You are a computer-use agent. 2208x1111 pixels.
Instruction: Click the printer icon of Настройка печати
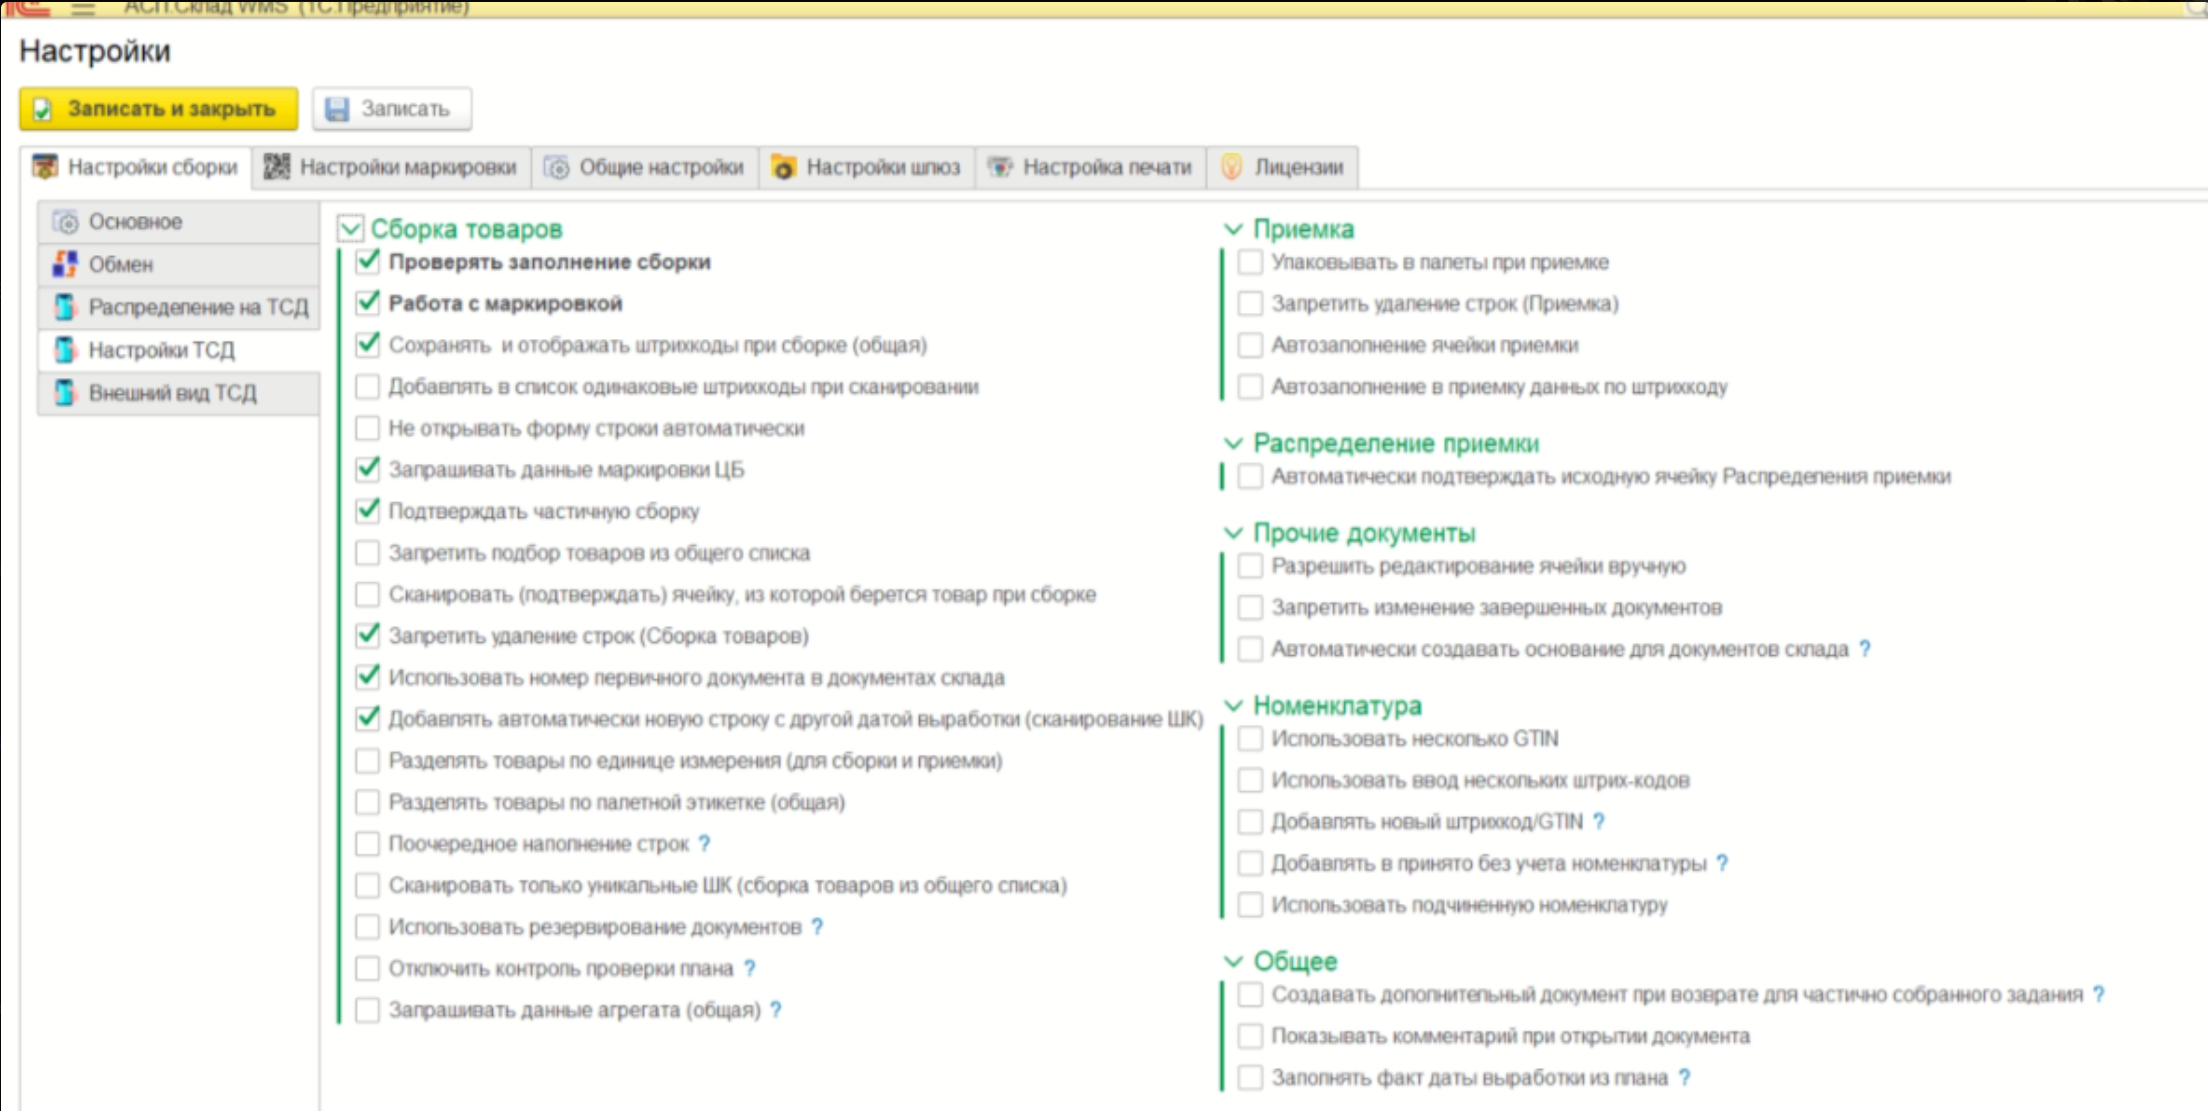pos(1001,167)
